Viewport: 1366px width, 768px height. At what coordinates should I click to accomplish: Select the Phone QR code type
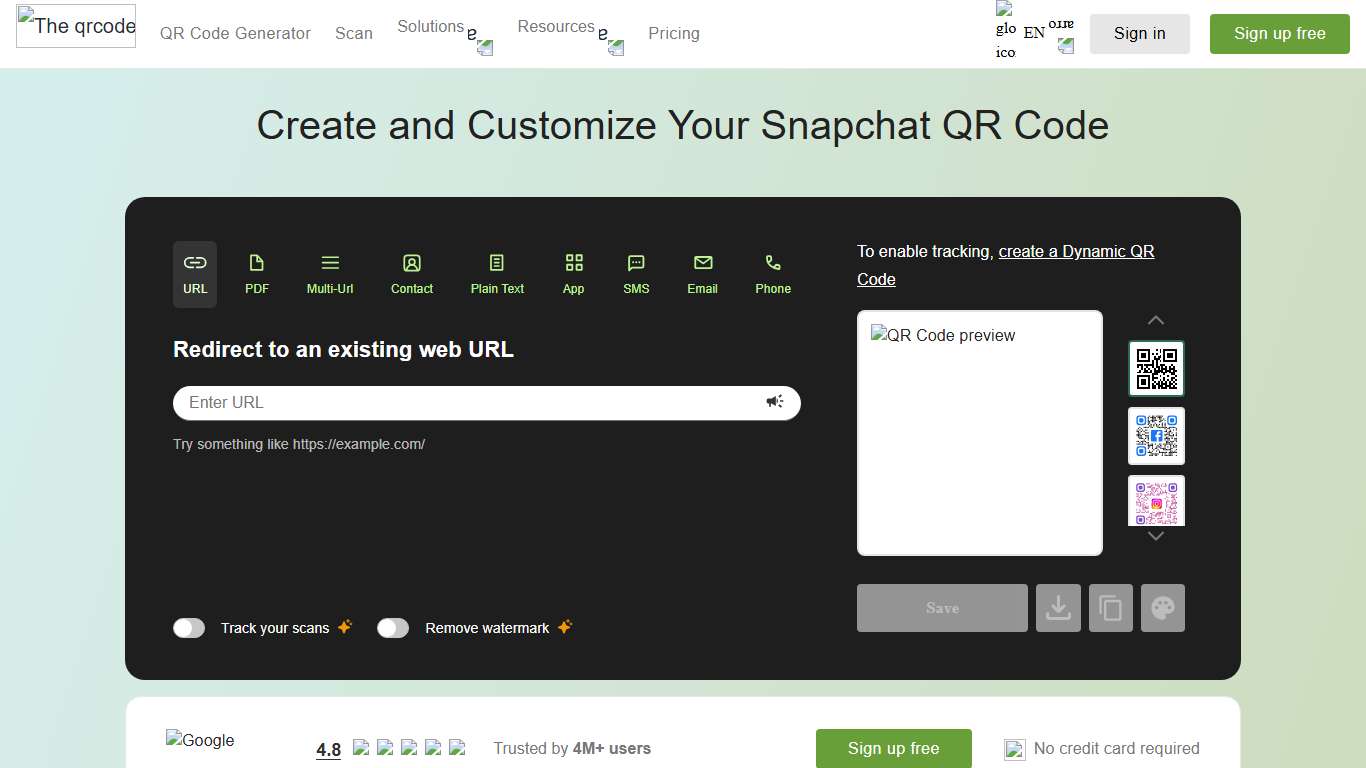(x=772, y=273)
